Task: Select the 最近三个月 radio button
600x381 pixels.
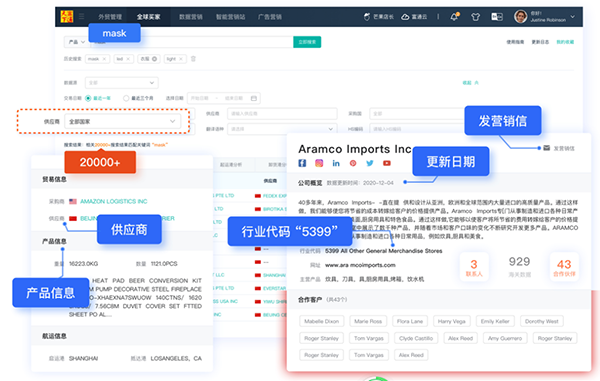Action: coord(126,98)
